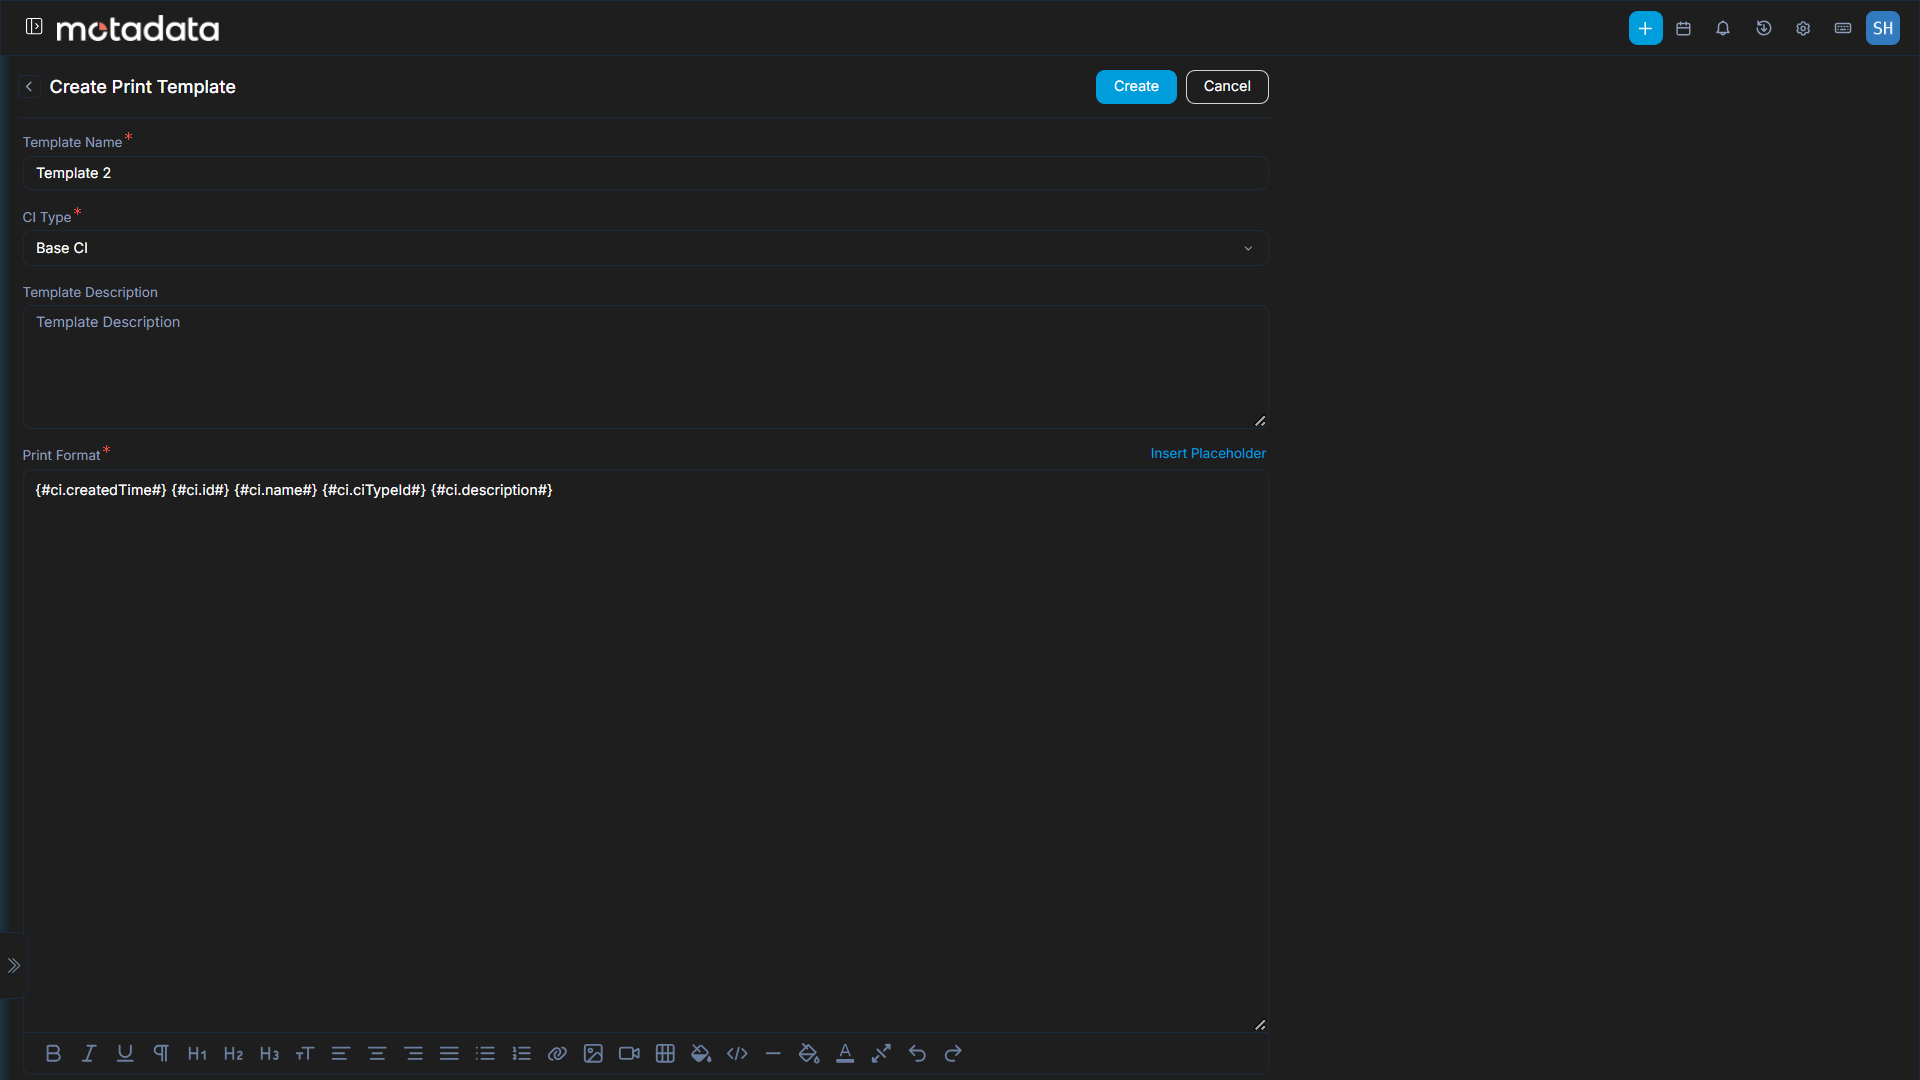Open CI Type dropdown showing Base CI
The width and height of the screenshot is (1920, 1080).
point(645,248)
